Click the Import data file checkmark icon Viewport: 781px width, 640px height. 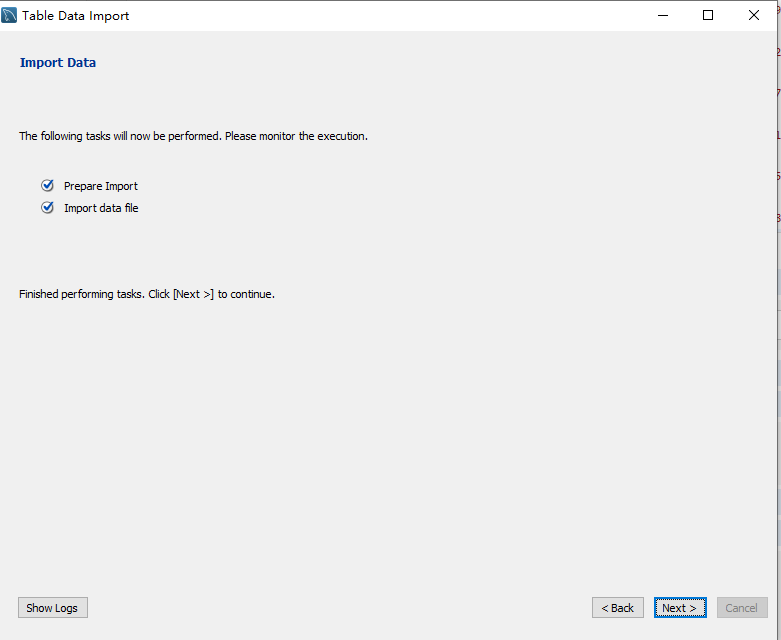47,208
